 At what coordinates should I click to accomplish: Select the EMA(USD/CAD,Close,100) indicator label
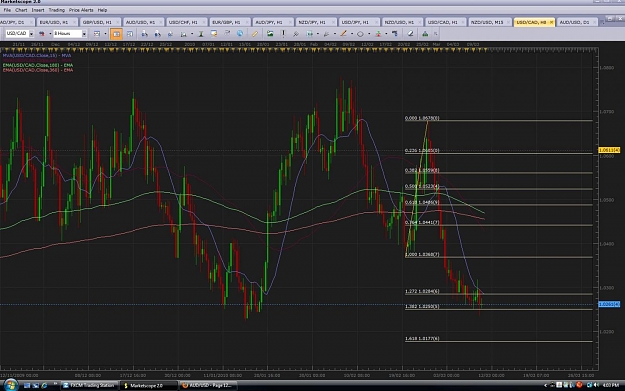[38, 65]
